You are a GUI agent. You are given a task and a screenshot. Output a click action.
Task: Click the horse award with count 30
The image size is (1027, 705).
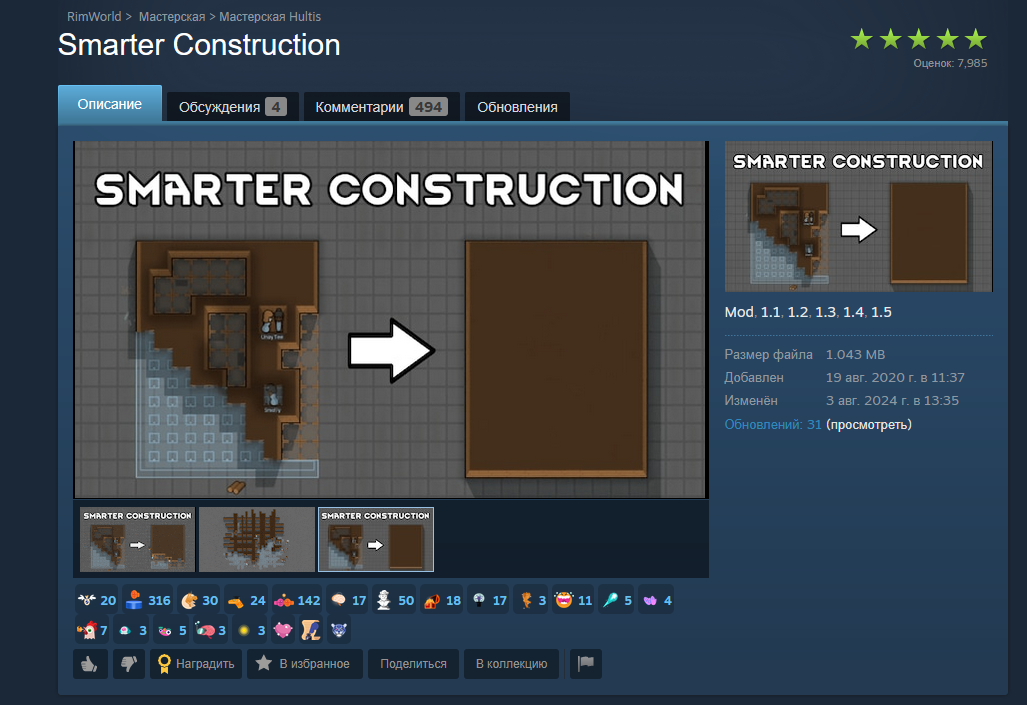199,600
